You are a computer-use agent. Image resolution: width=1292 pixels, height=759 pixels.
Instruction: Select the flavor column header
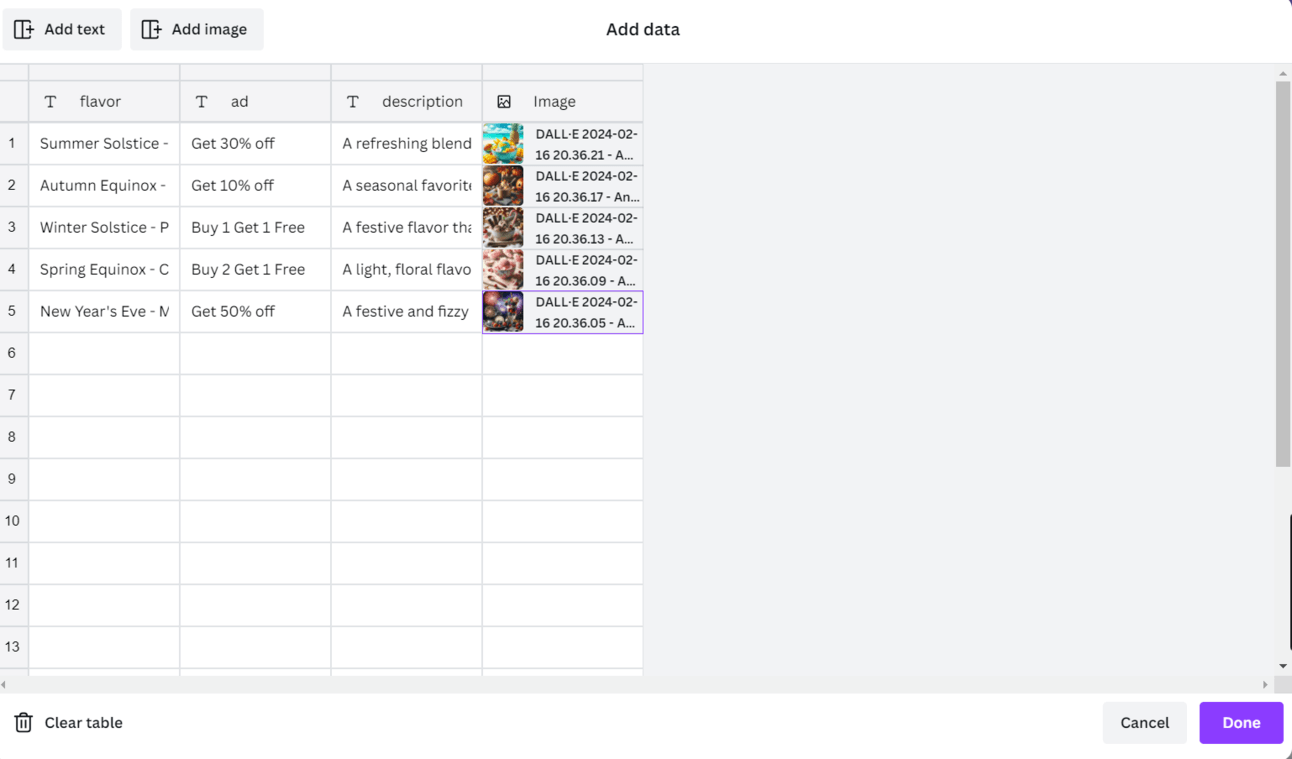(100, 101)
